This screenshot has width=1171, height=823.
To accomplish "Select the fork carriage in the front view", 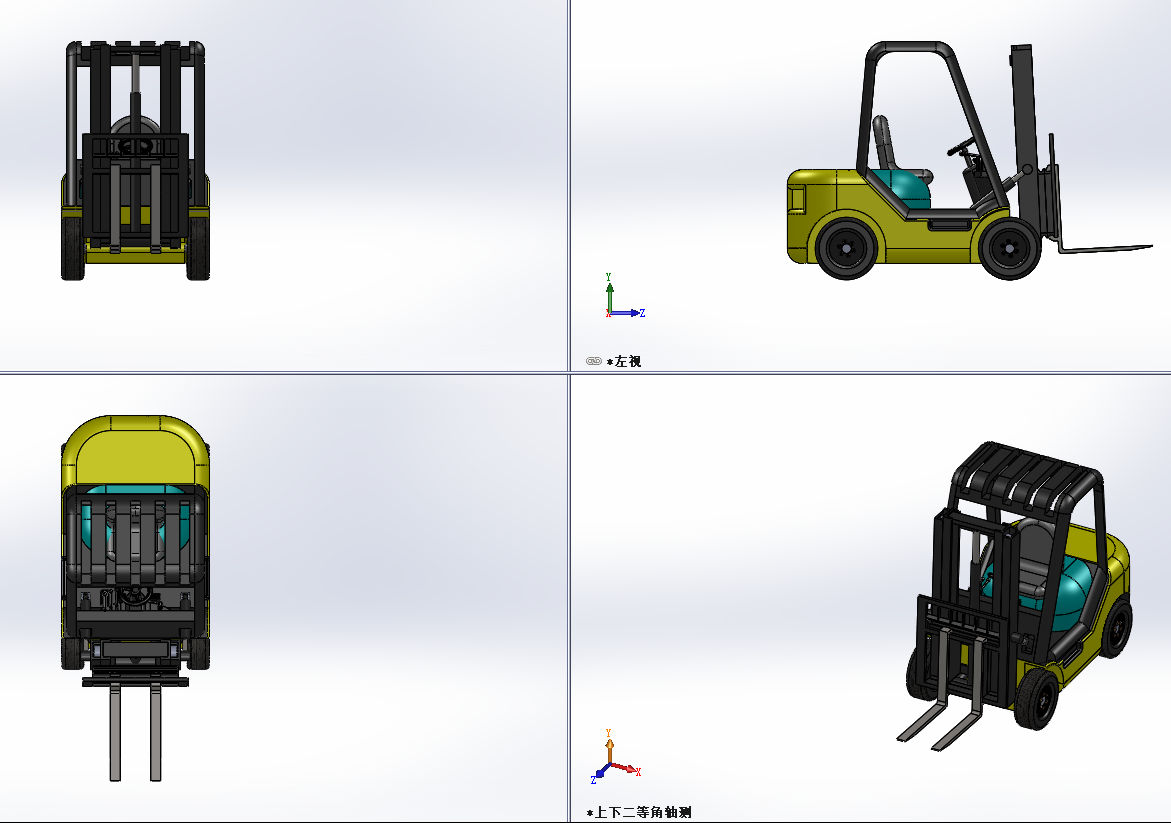I will click(x=135, y=187).
